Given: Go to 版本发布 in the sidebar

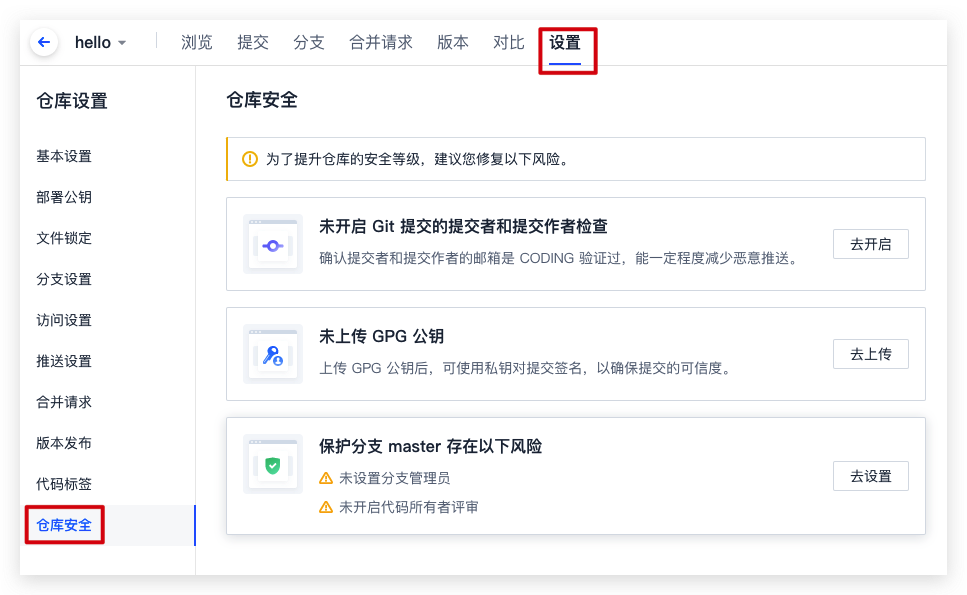Looking at the screenshot, I should [x=64, y=443].
